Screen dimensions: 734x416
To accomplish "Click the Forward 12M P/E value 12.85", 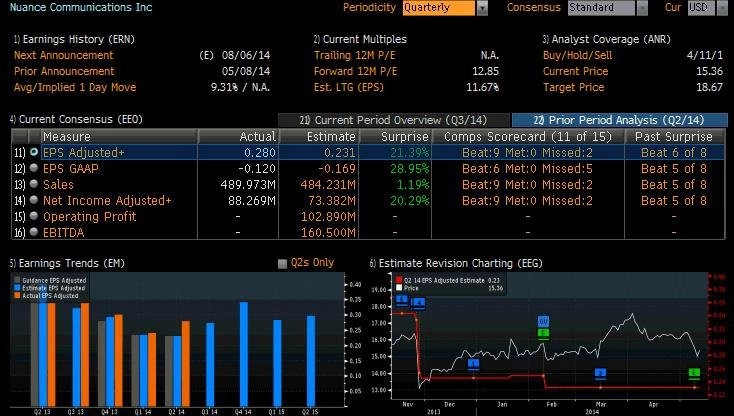I will click(x=485, y=71).
